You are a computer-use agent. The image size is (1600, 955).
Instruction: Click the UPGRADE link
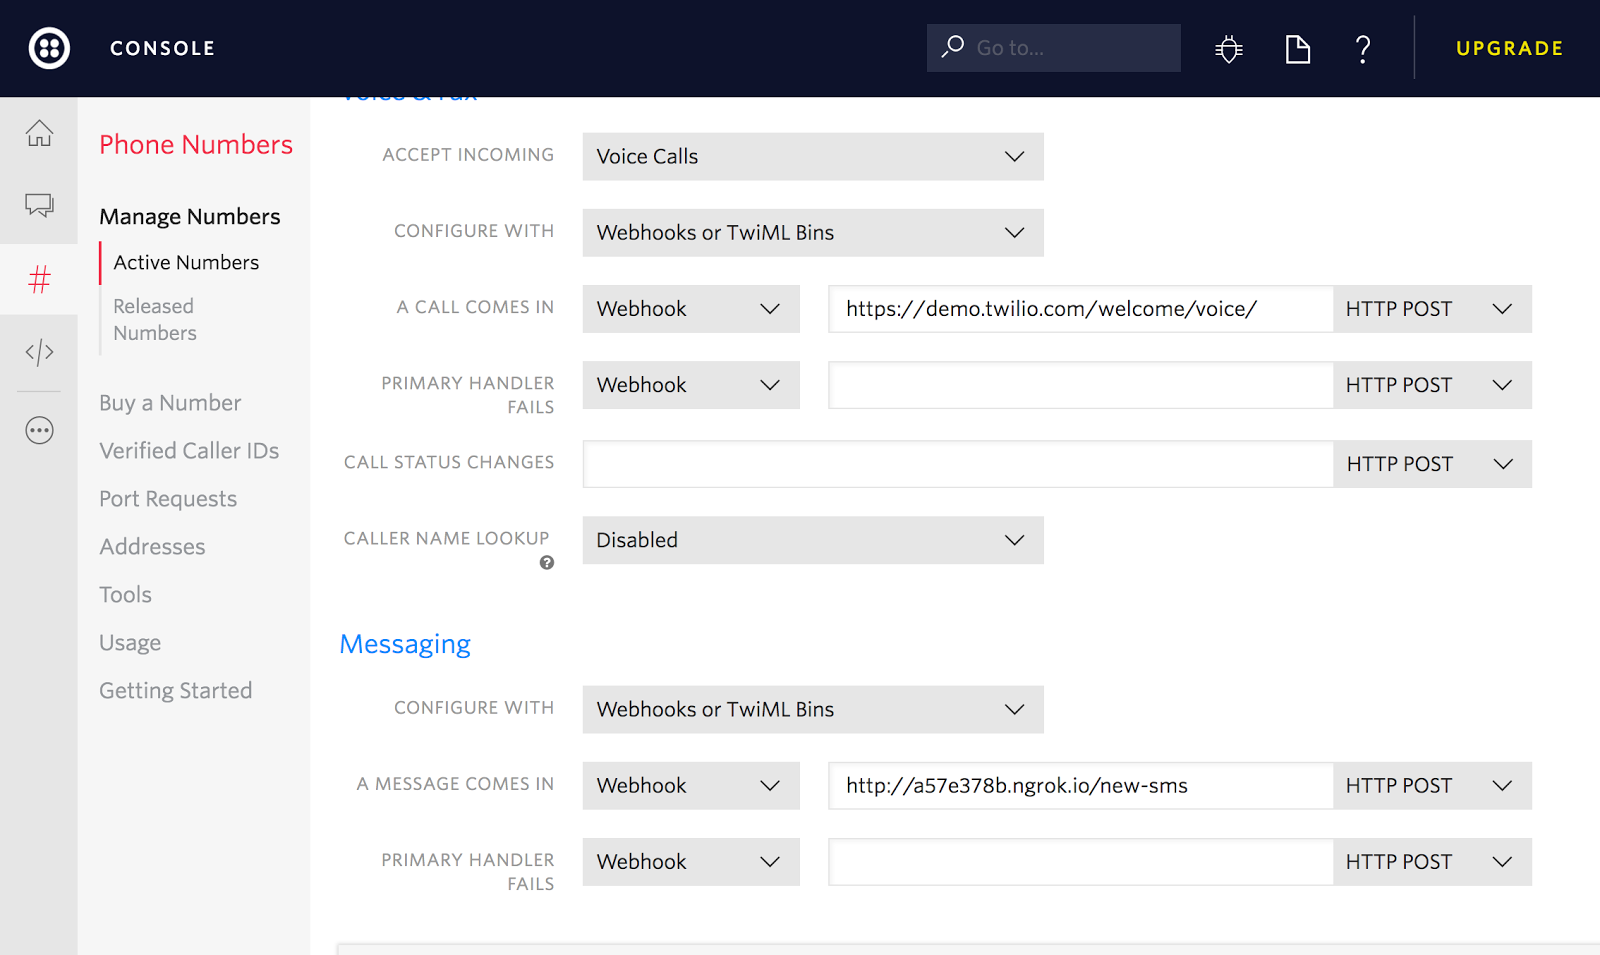click(1509, 48)
